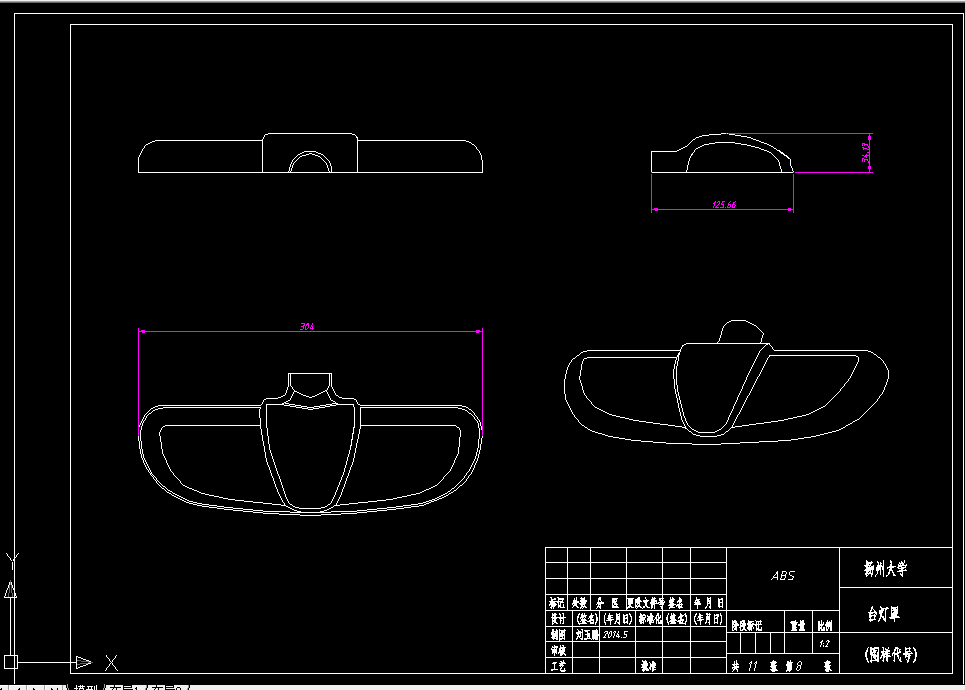Click the 处数 header cell
The image size is (965, 690).
click(579, 603)
